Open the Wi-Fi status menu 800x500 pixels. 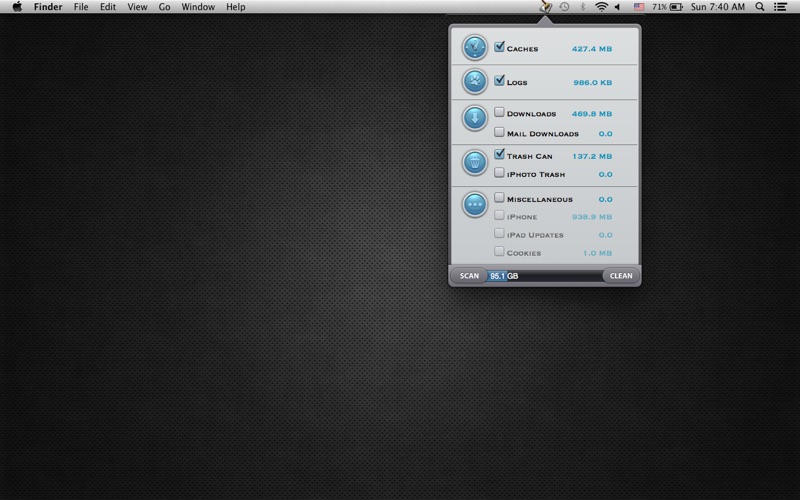pyautogui.click(x=601, y=7)
